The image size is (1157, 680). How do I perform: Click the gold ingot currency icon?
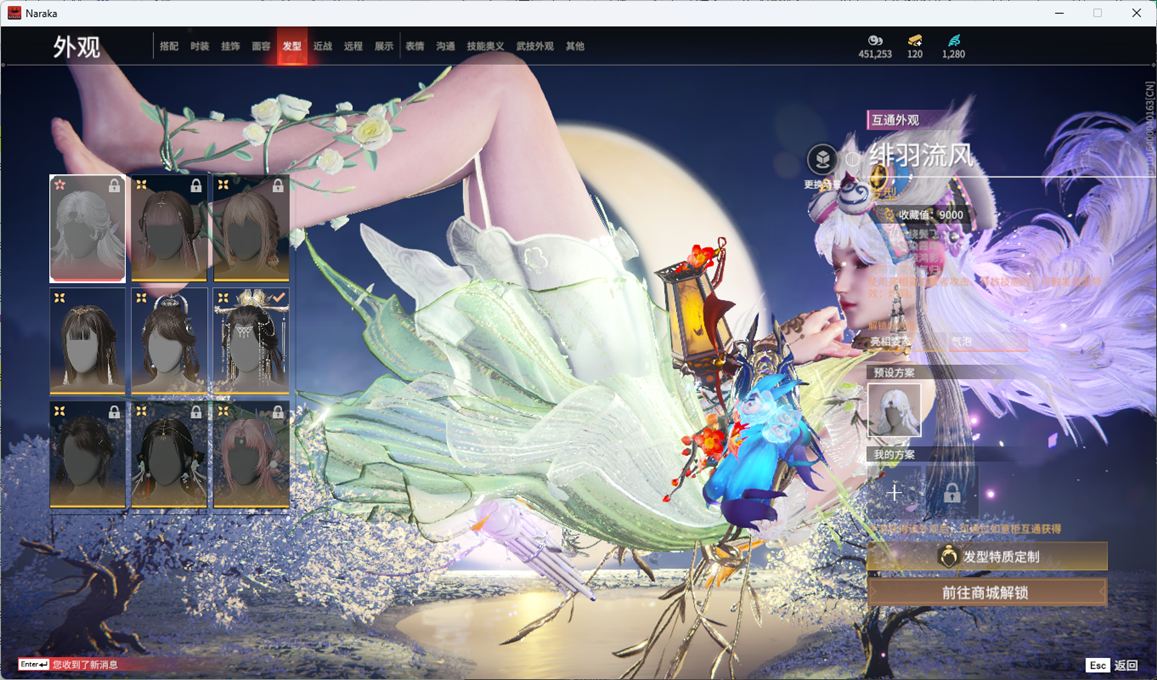click(915, 40)
